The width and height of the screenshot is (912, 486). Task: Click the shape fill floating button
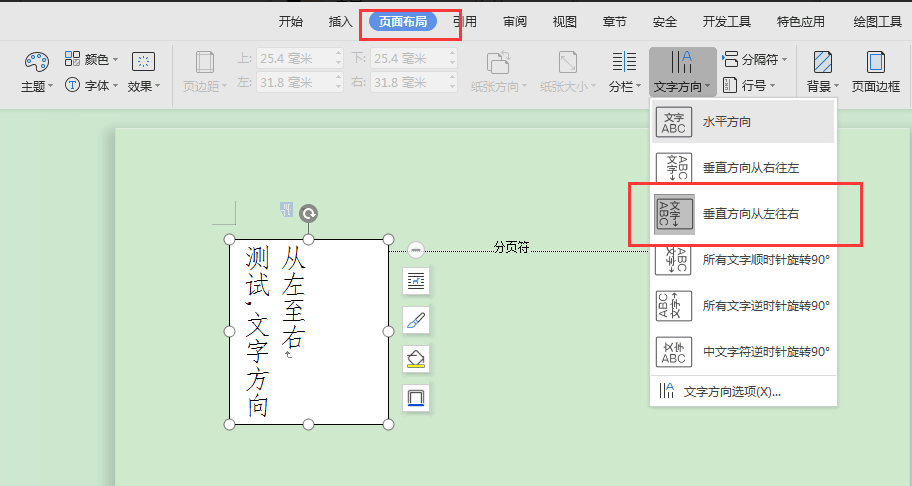pos(416,359)
